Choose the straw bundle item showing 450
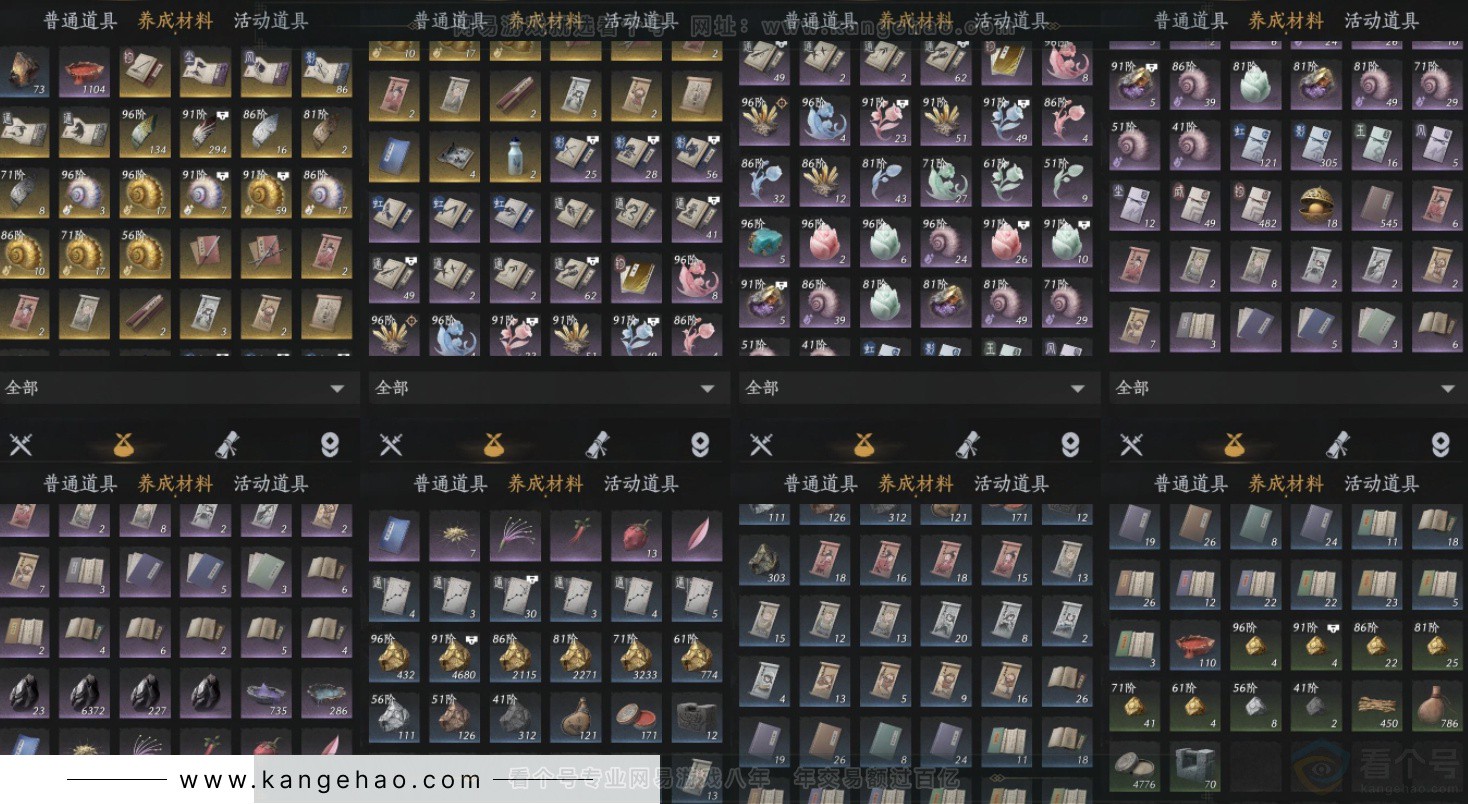This screenshot has width=1468, height=804. pyautogui.click(x=1377, y=704)
